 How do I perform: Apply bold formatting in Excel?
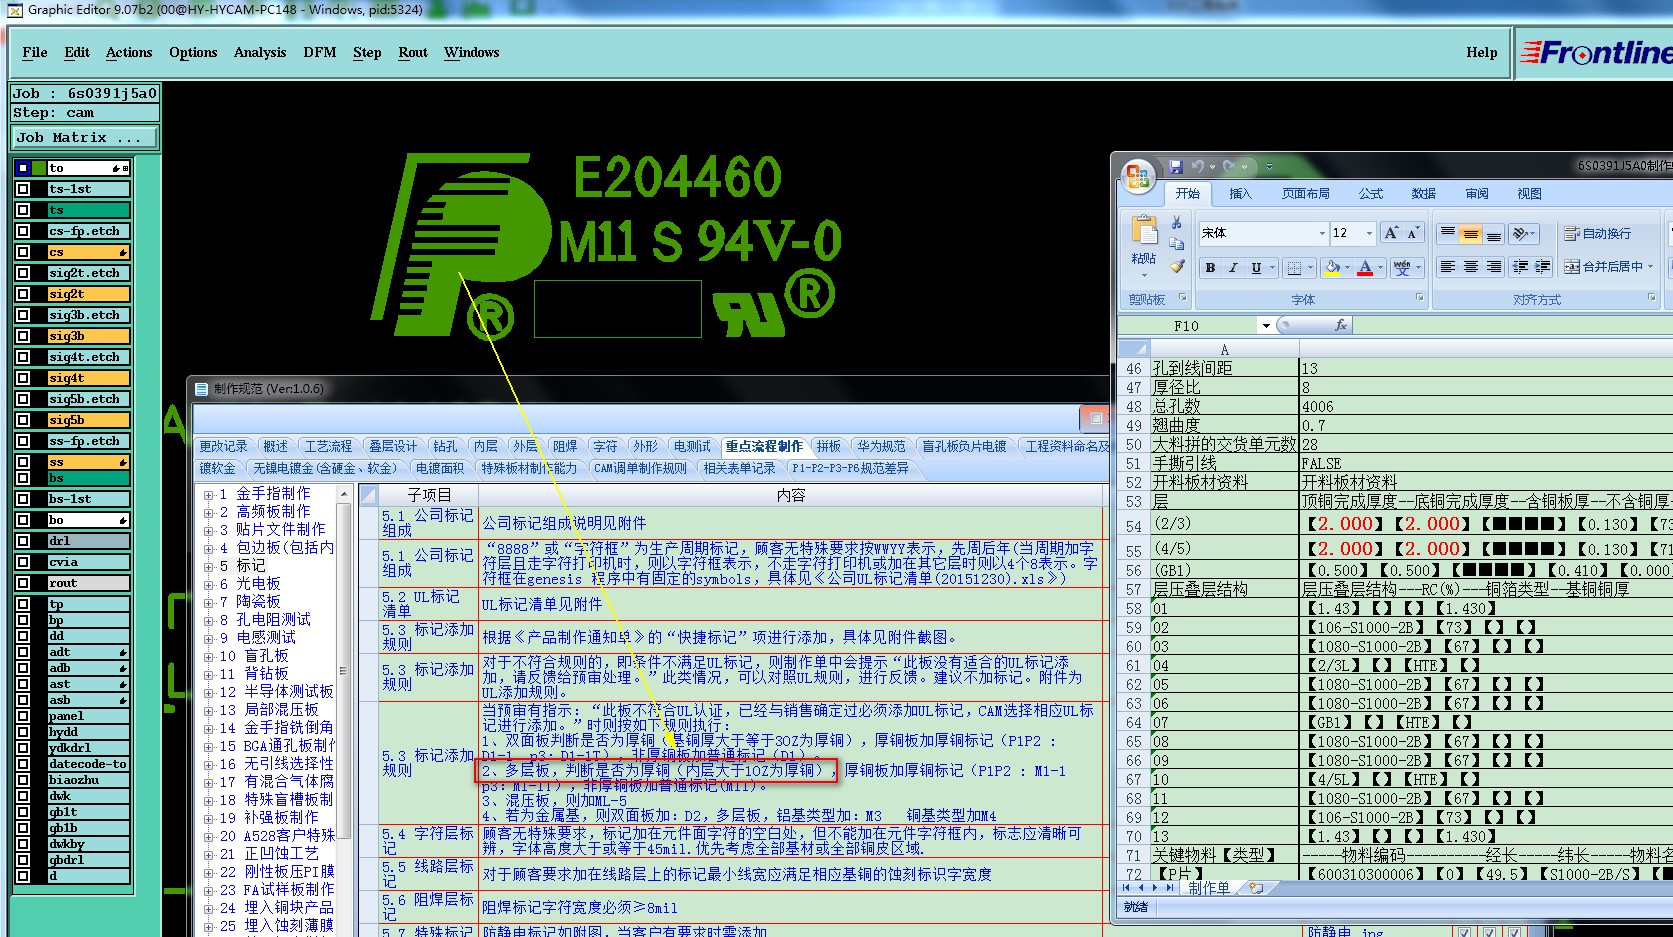(x=1210, y=268)
